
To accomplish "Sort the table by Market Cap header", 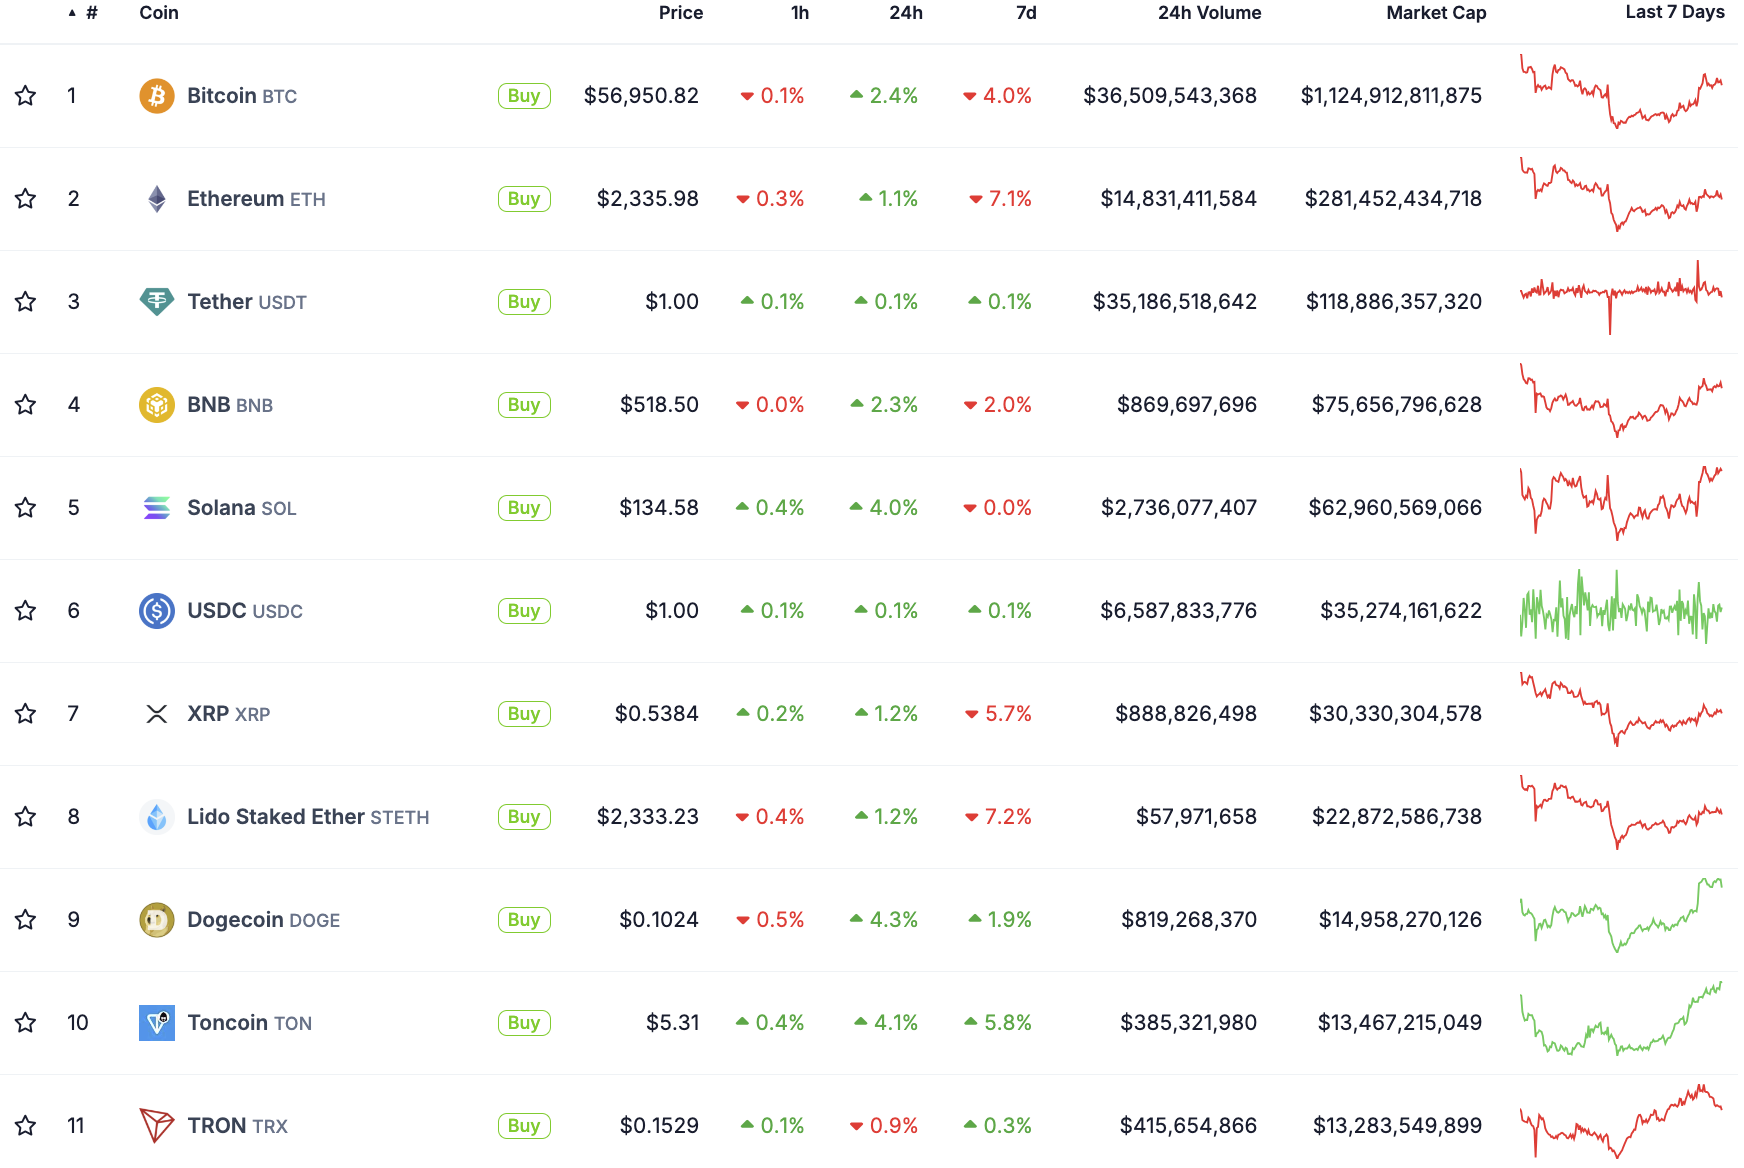I will click(1435, 13).
